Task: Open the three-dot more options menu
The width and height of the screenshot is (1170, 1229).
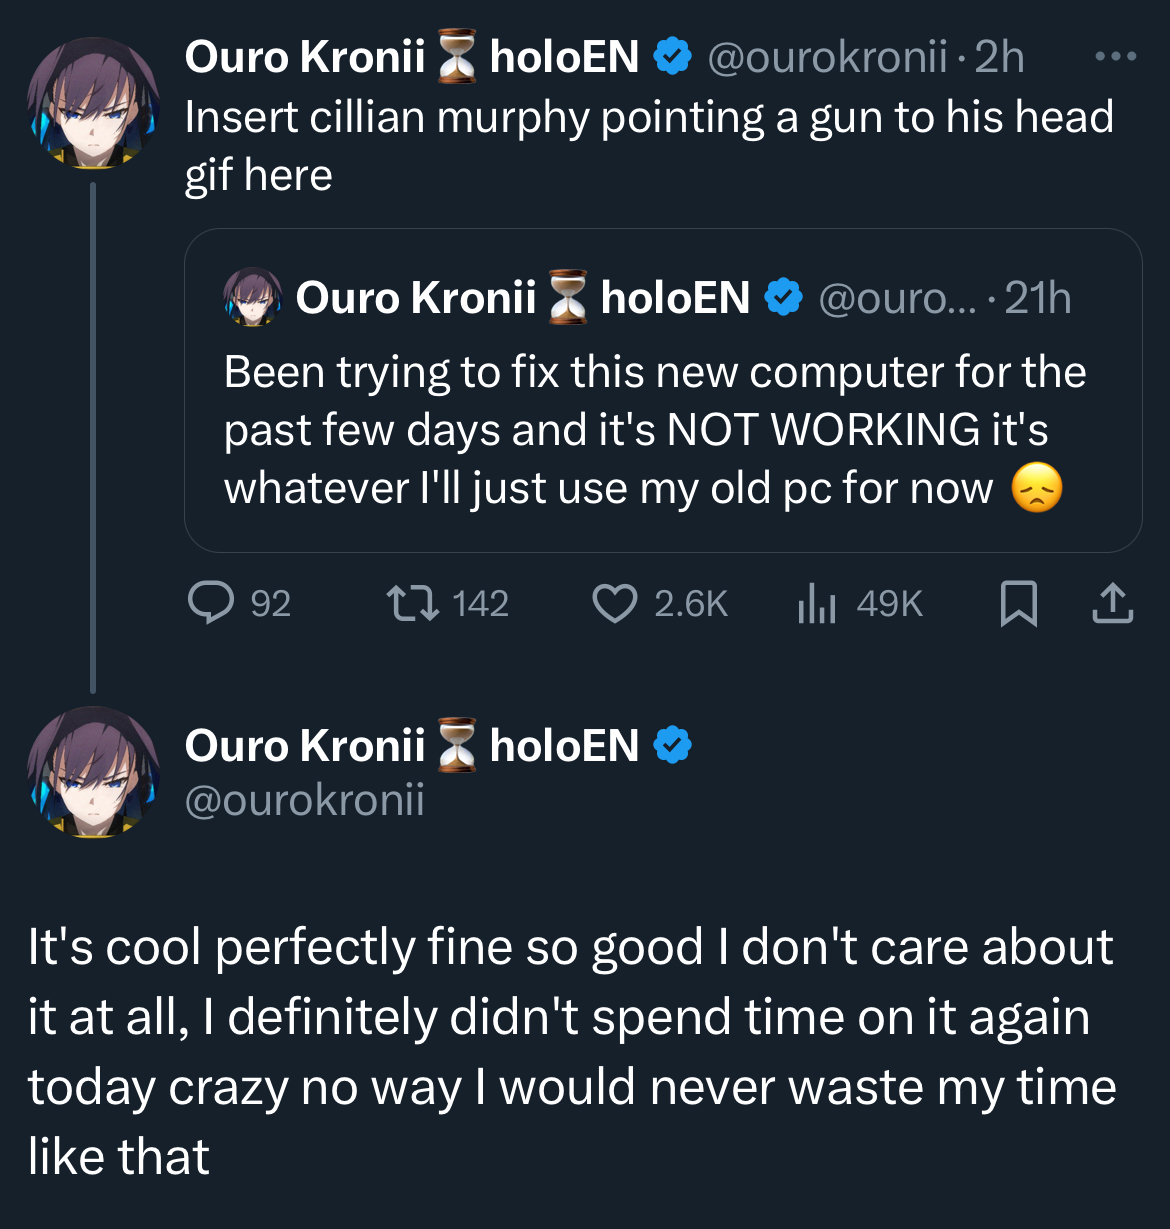Action: point(1115,57)
